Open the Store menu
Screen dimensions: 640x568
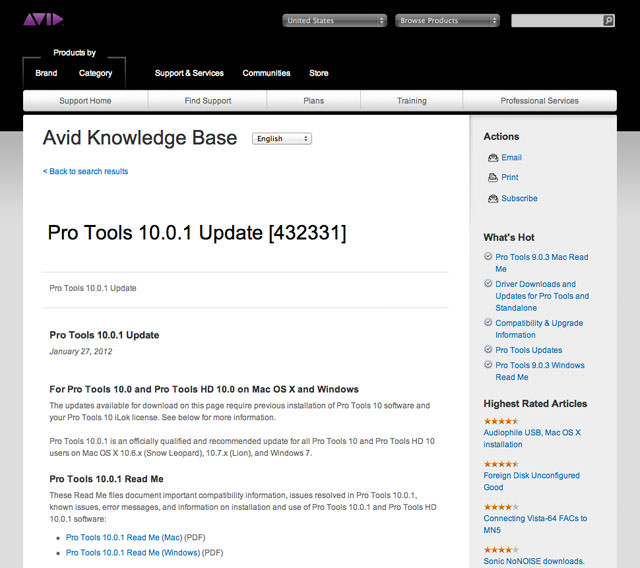tap(319, 73)
